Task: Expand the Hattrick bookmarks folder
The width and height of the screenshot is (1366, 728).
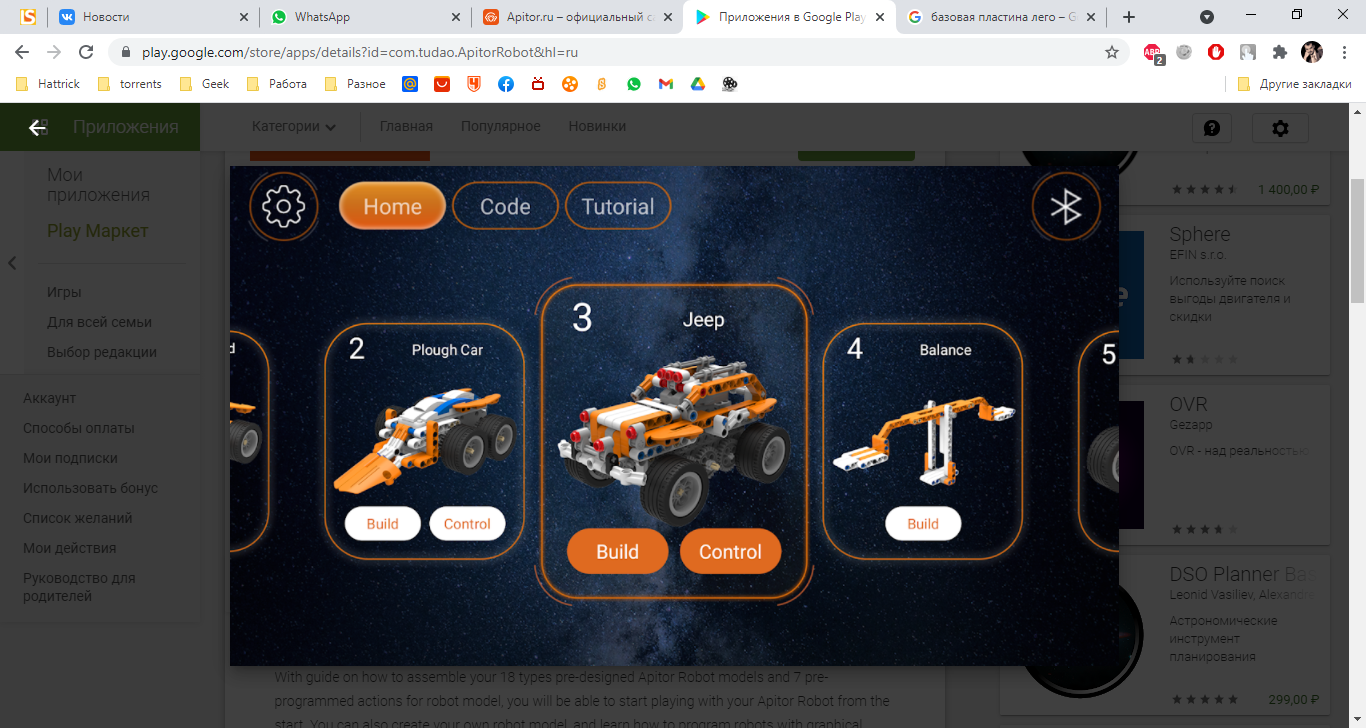Action: pyautogui.click(x=48, y=84)
